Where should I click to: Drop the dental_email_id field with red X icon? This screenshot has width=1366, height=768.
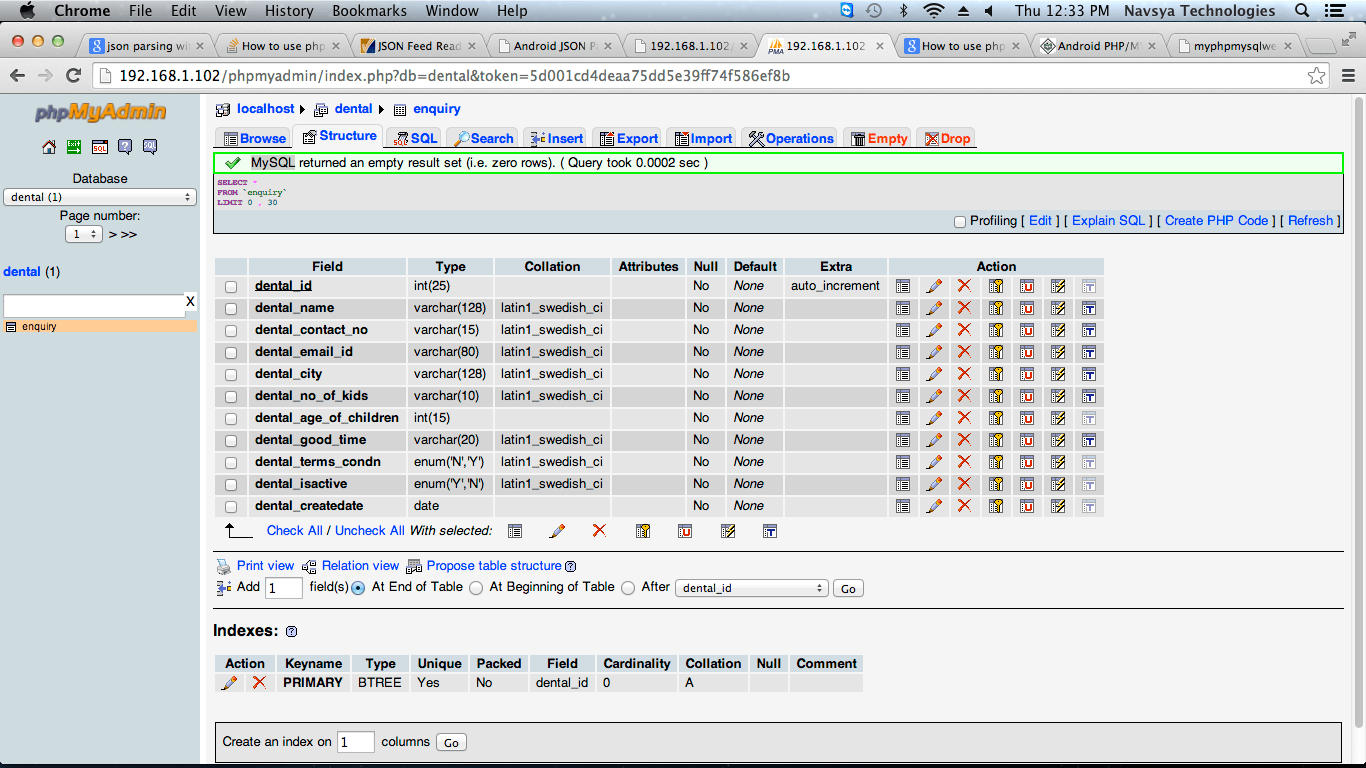pos(963,351)
